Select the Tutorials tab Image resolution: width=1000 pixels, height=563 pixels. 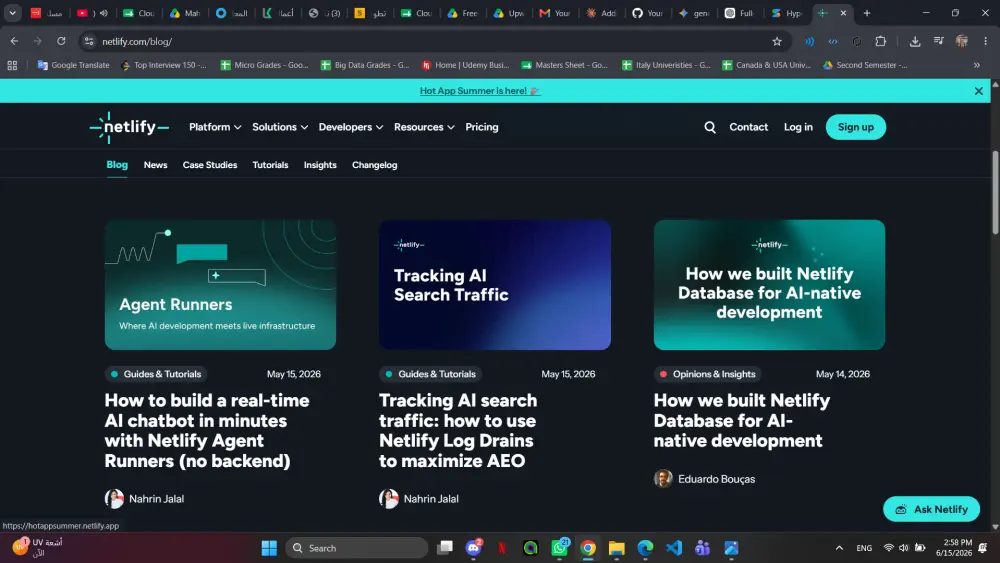click(x=270, y=165)
